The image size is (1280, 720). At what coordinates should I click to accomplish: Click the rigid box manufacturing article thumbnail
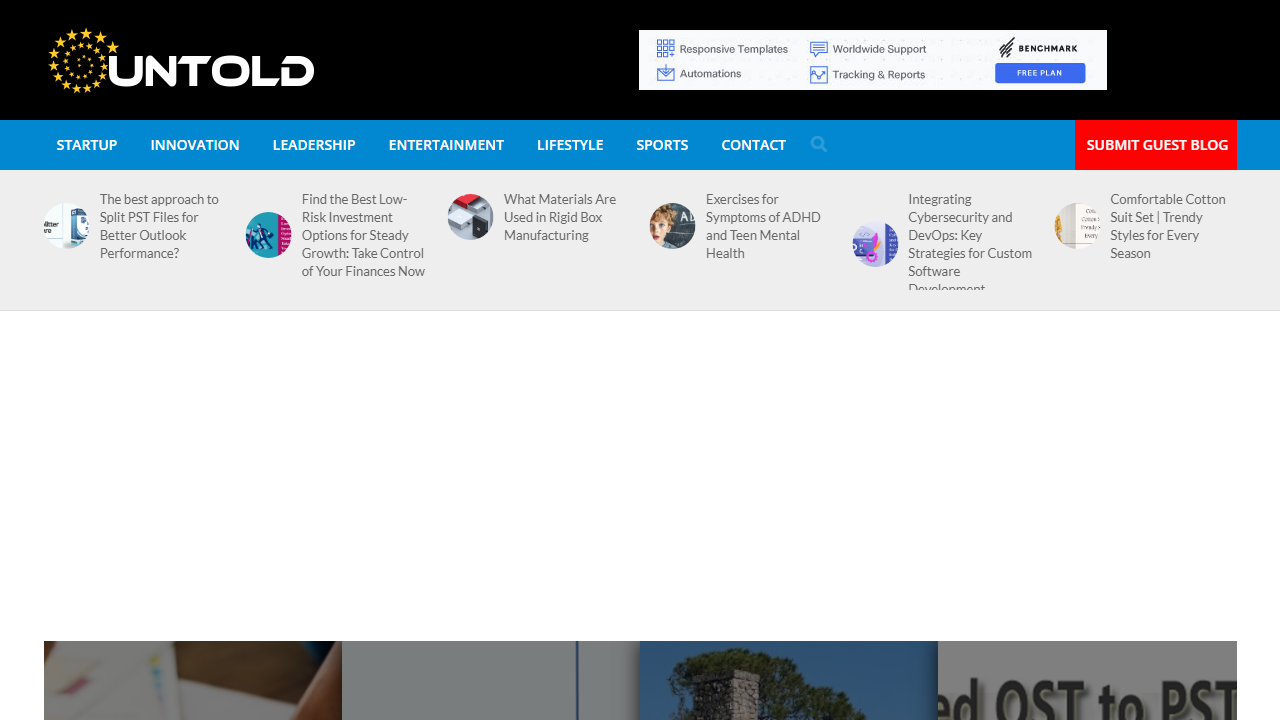[470, 217]
